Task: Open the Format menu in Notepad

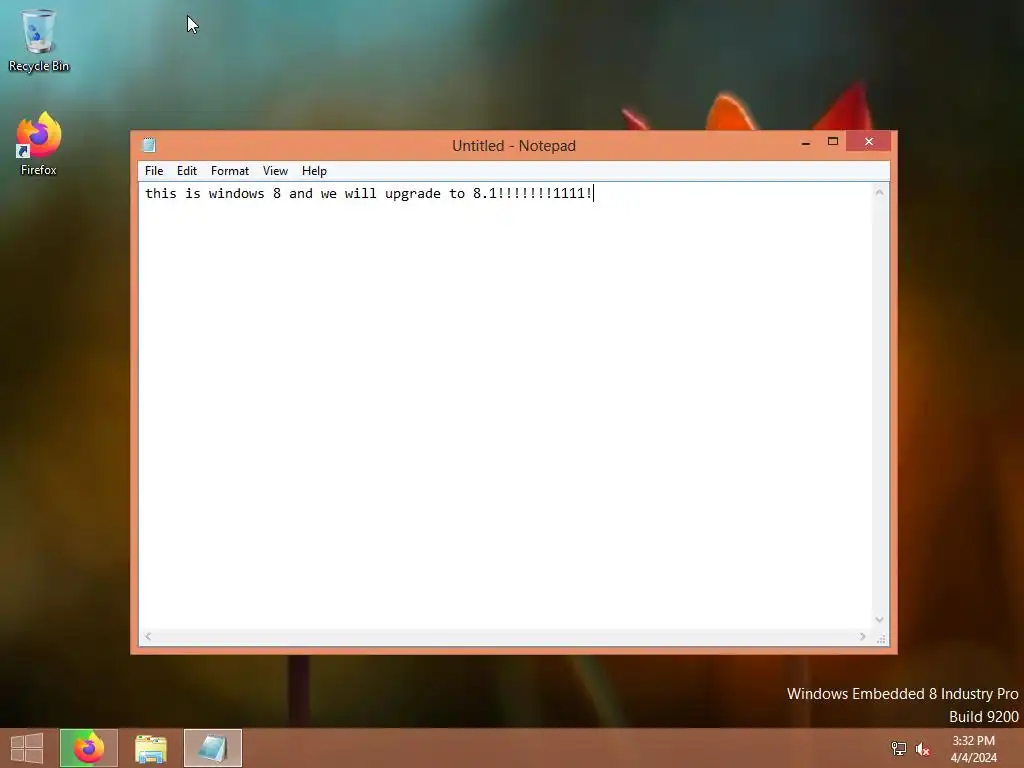Action: tap(230, 171)
